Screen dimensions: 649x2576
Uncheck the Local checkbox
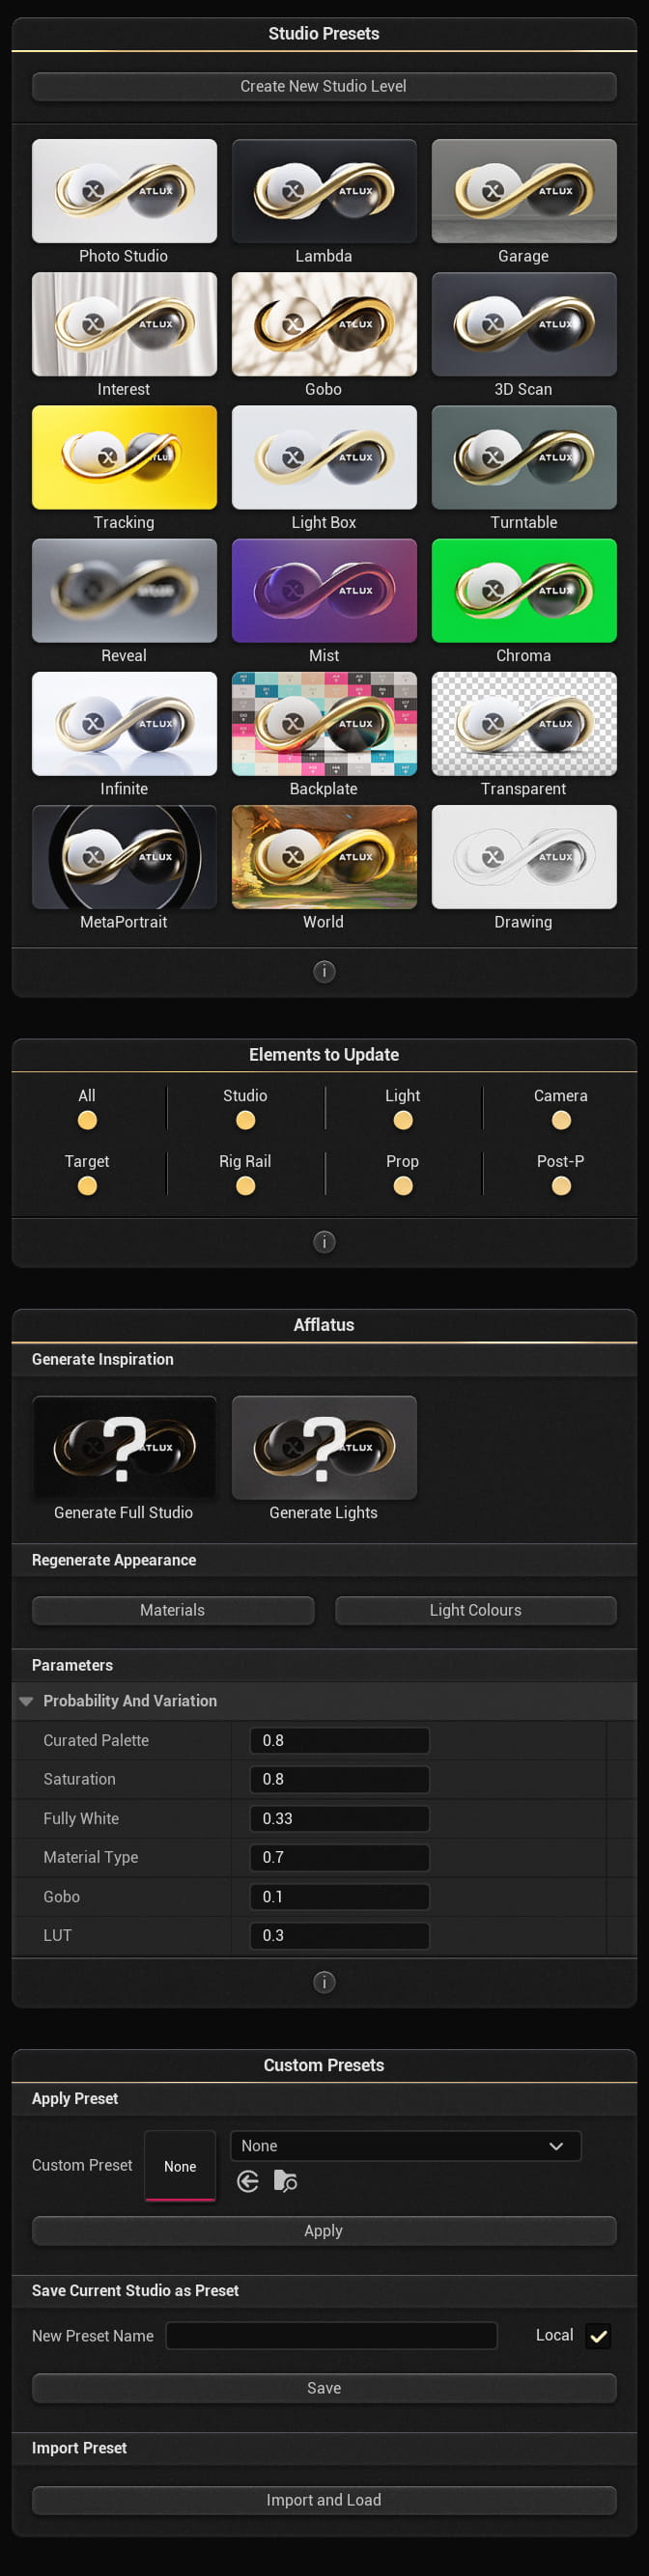click(x=598, y=2336)
